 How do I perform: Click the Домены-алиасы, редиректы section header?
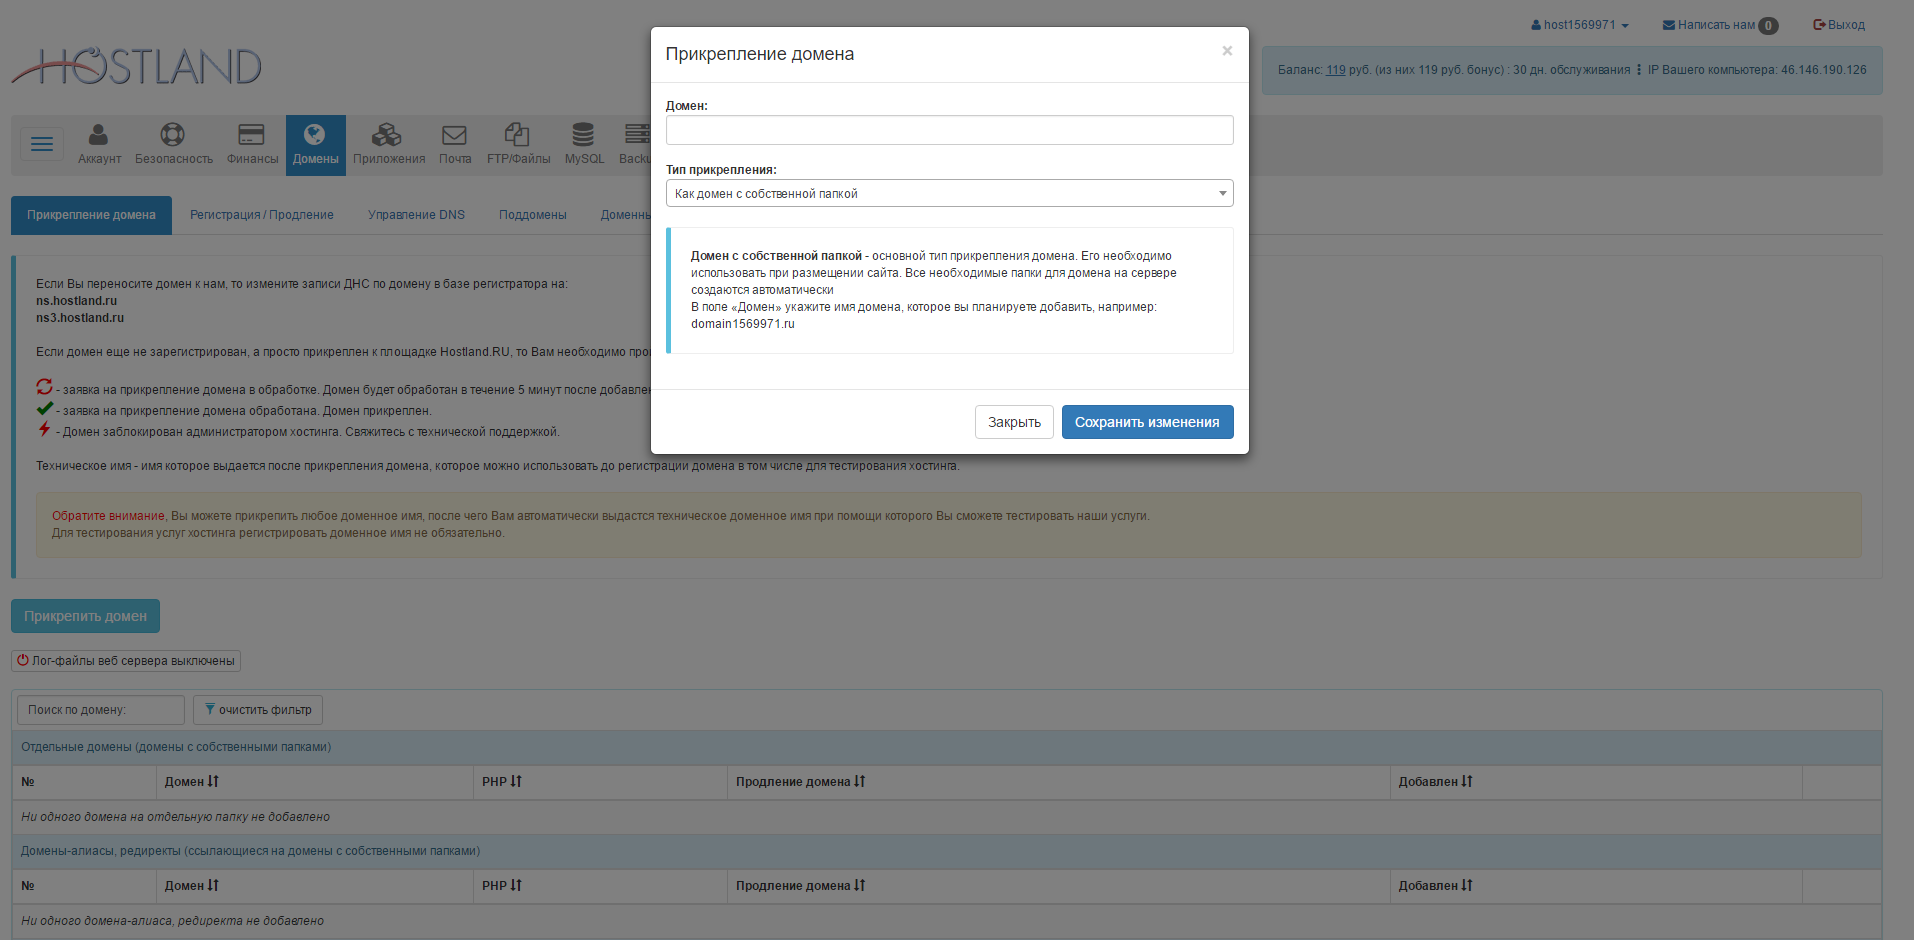(946, 851)
